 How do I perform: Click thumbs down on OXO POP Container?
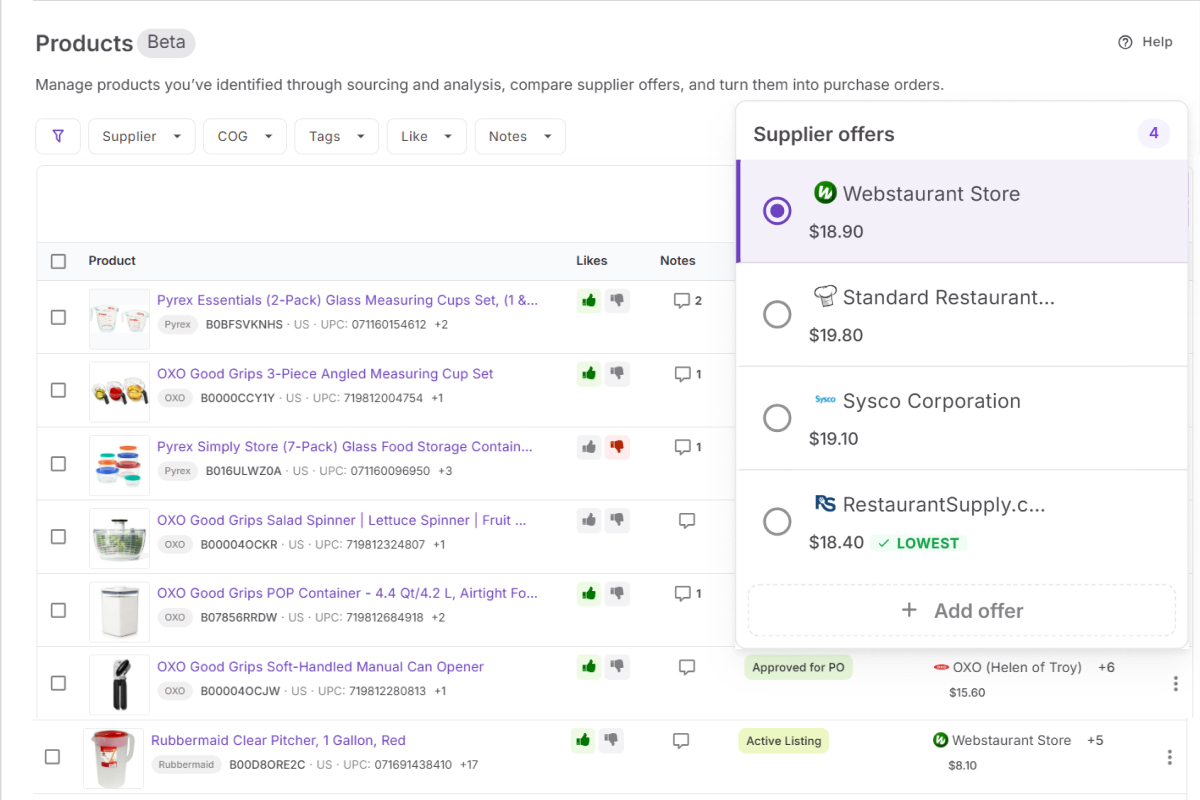pos(617,593)
